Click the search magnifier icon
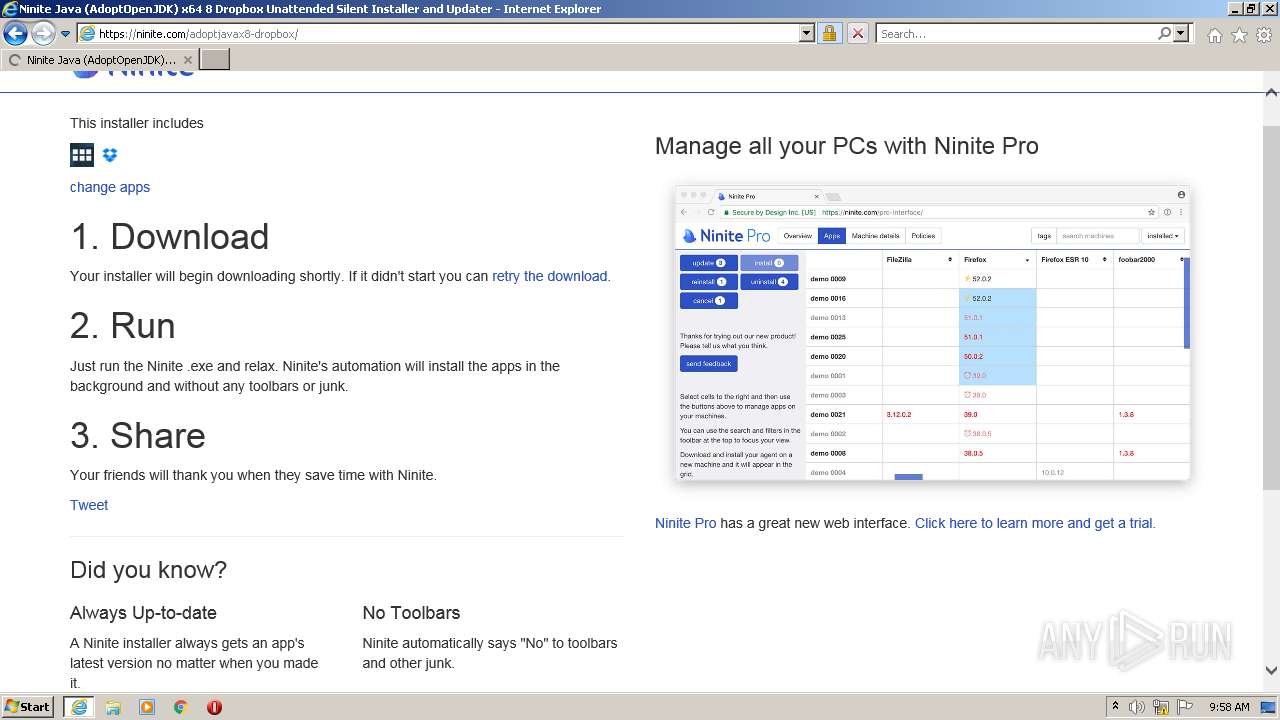The image size is (1280, 720). [x=1164, y=33]
